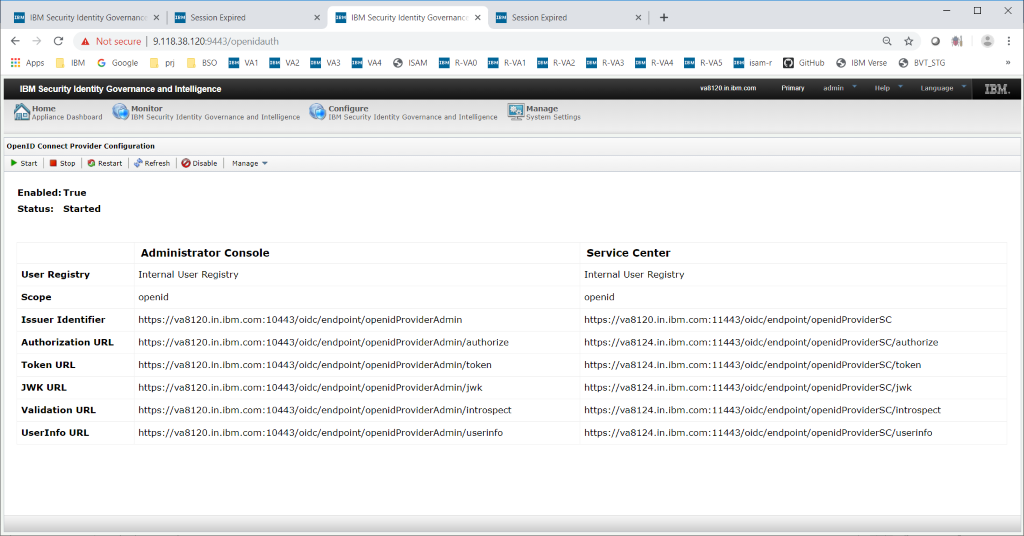Open the R-VA1 bookmark
Image resolution: width=1024 pixels, height=536 pixels.
(x=507, y=63)
